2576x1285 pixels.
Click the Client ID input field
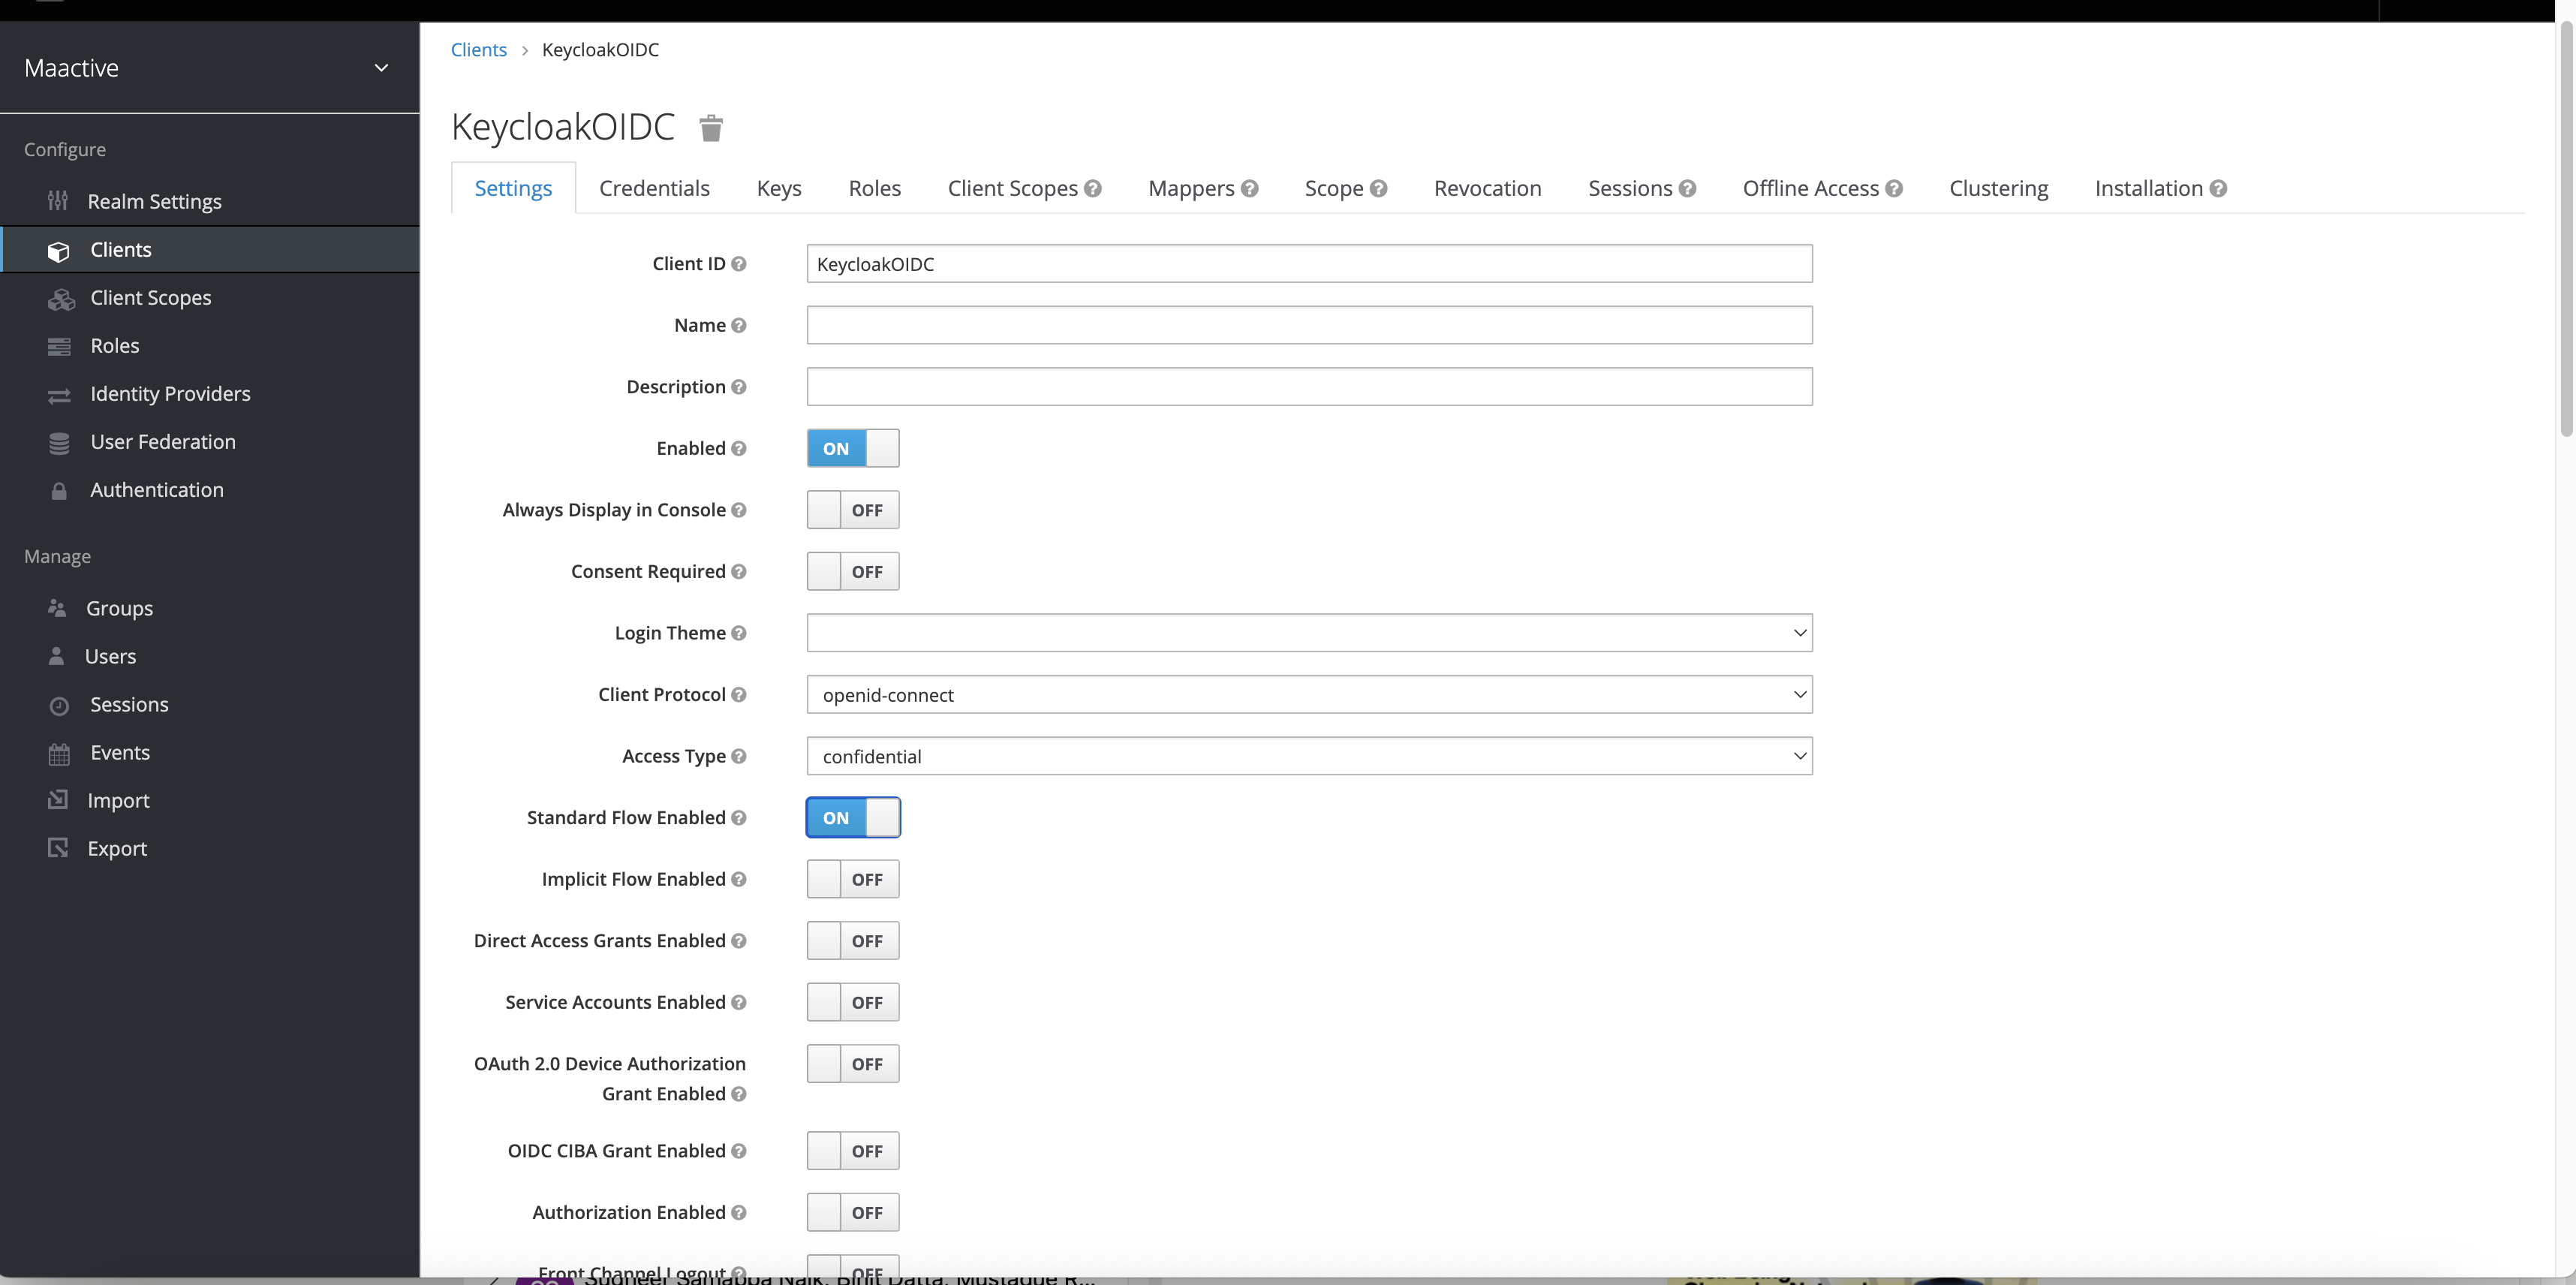(1309, 264)
